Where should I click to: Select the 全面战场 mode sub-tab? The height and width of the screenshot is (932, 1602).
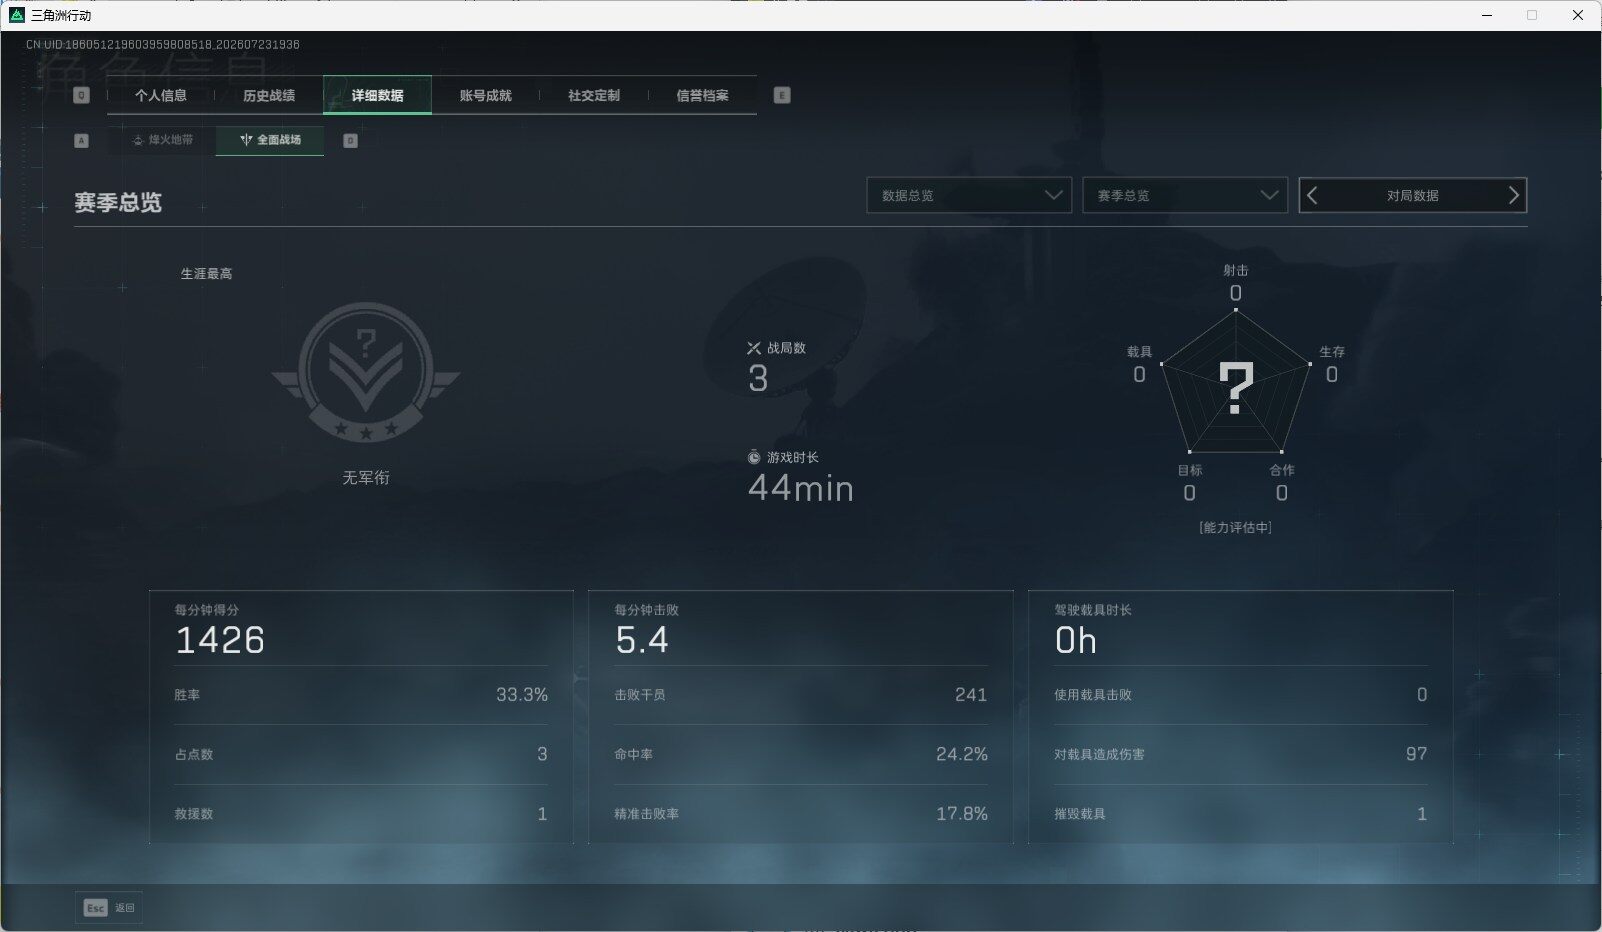270,140
